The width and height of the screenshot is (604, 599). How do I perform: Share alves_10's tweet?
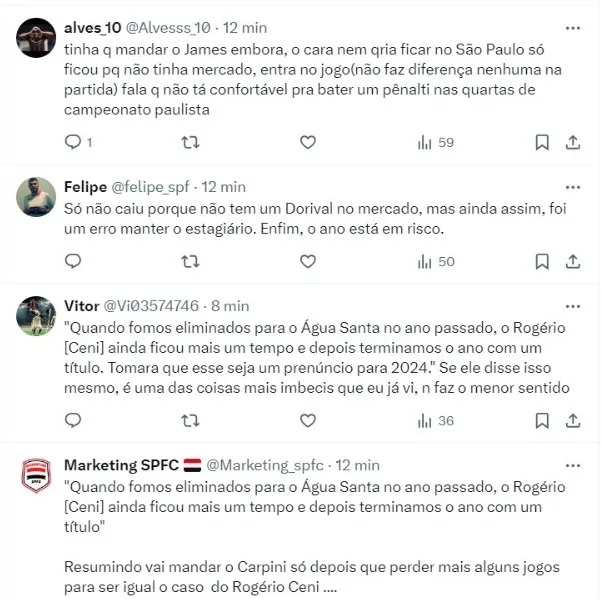573,143
